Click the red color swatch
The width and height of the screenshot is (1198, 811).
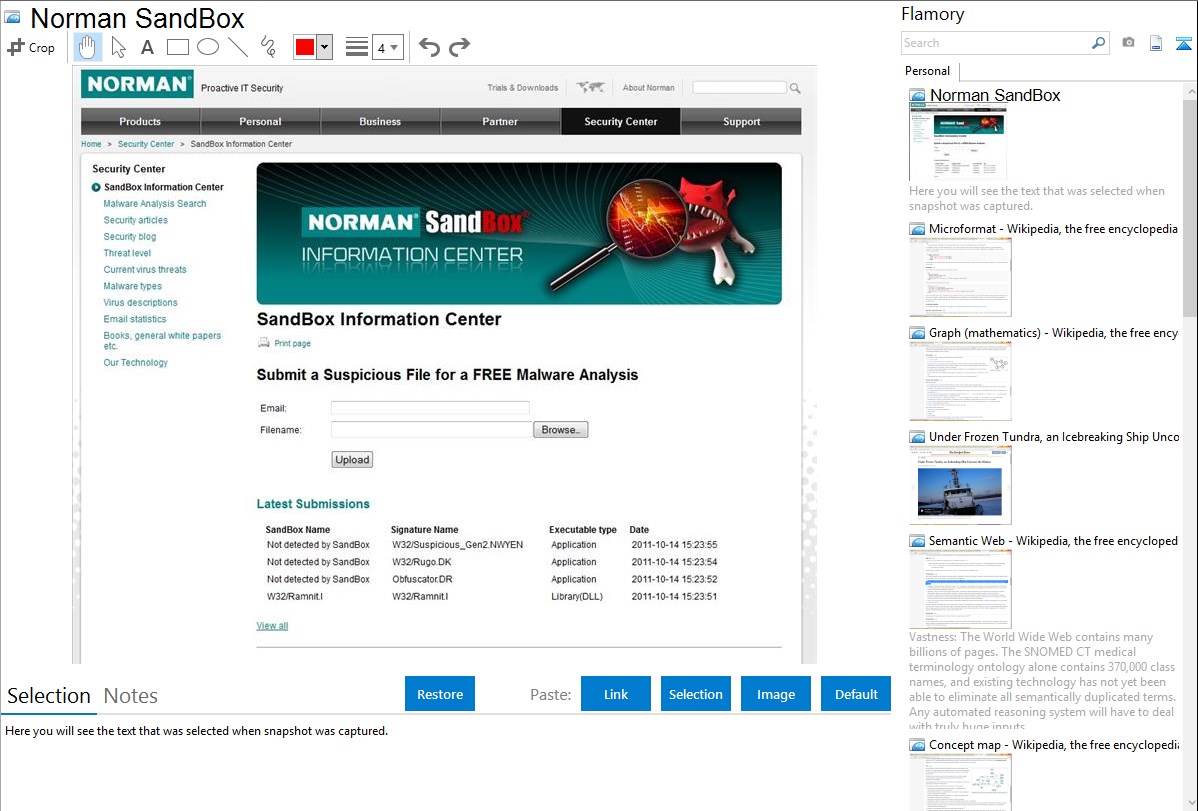(305, 47)
